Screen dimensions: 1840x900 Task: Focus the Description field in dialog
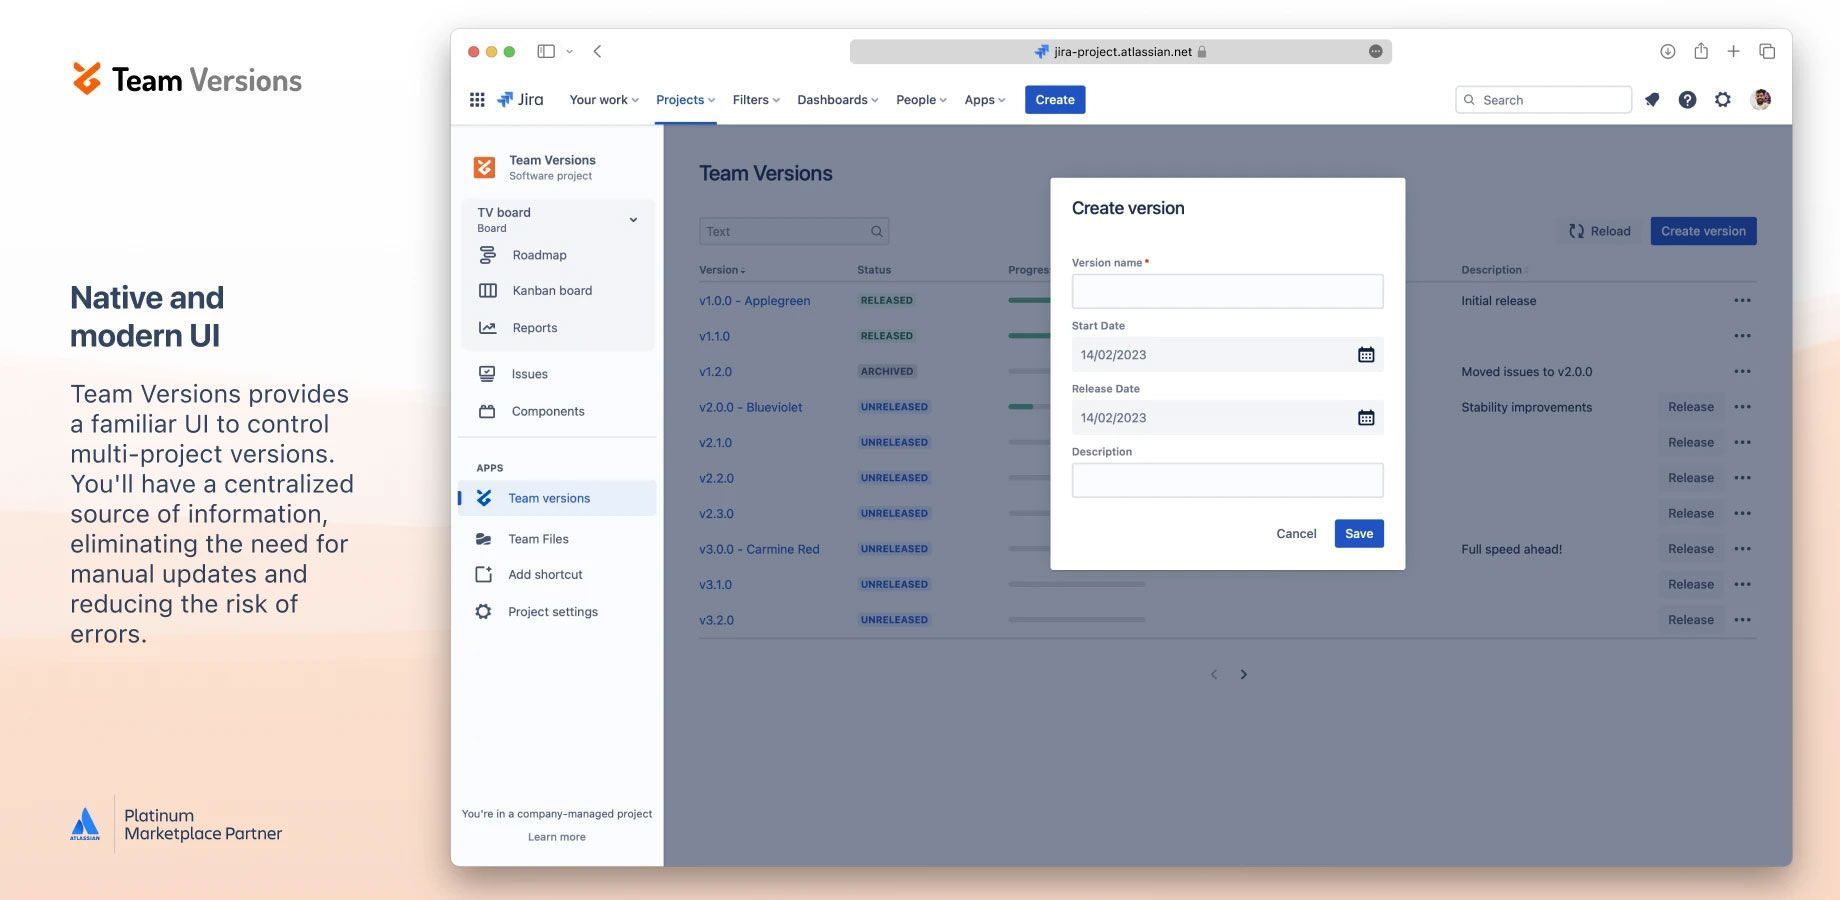tap(1227, 480)
